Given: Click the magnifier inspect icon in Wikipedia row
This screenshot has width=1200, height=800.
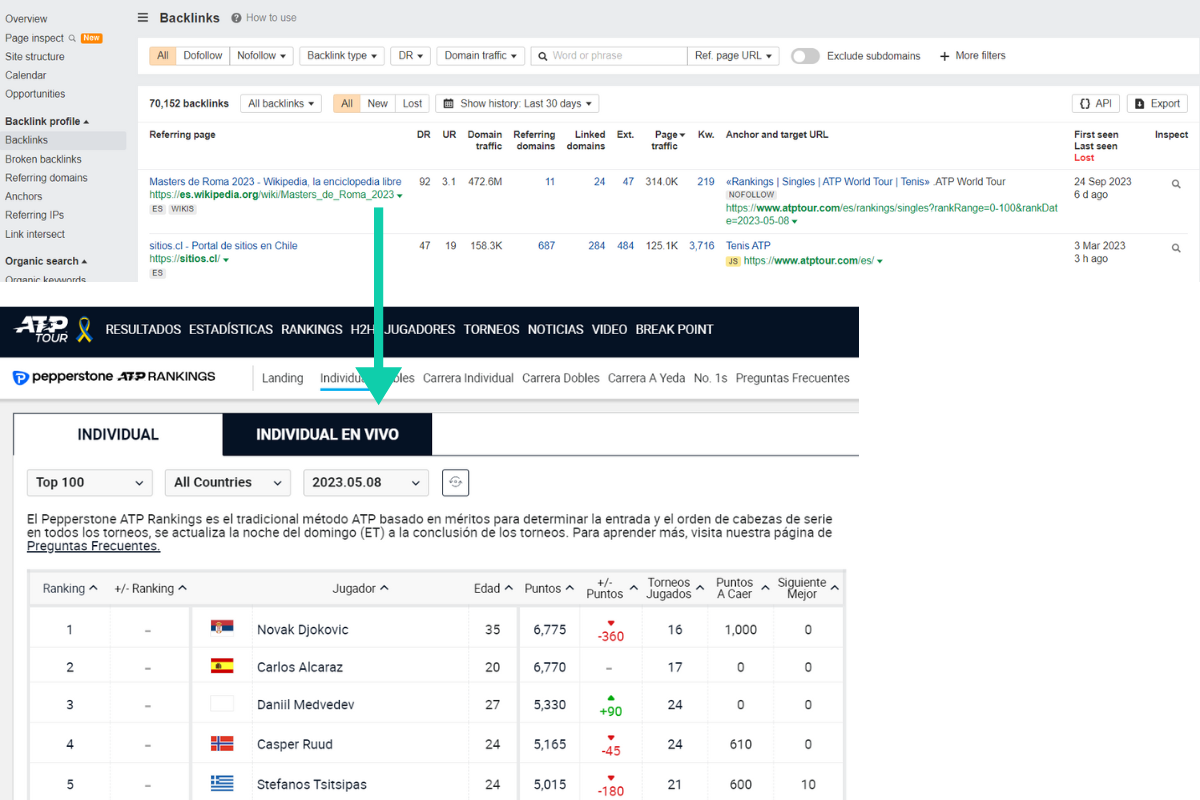Looking at the screenshot, I should click(1176, 184).
